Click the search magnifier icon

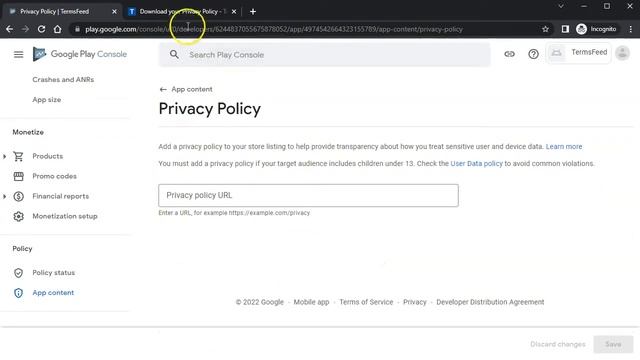click(x=174, y=54)
